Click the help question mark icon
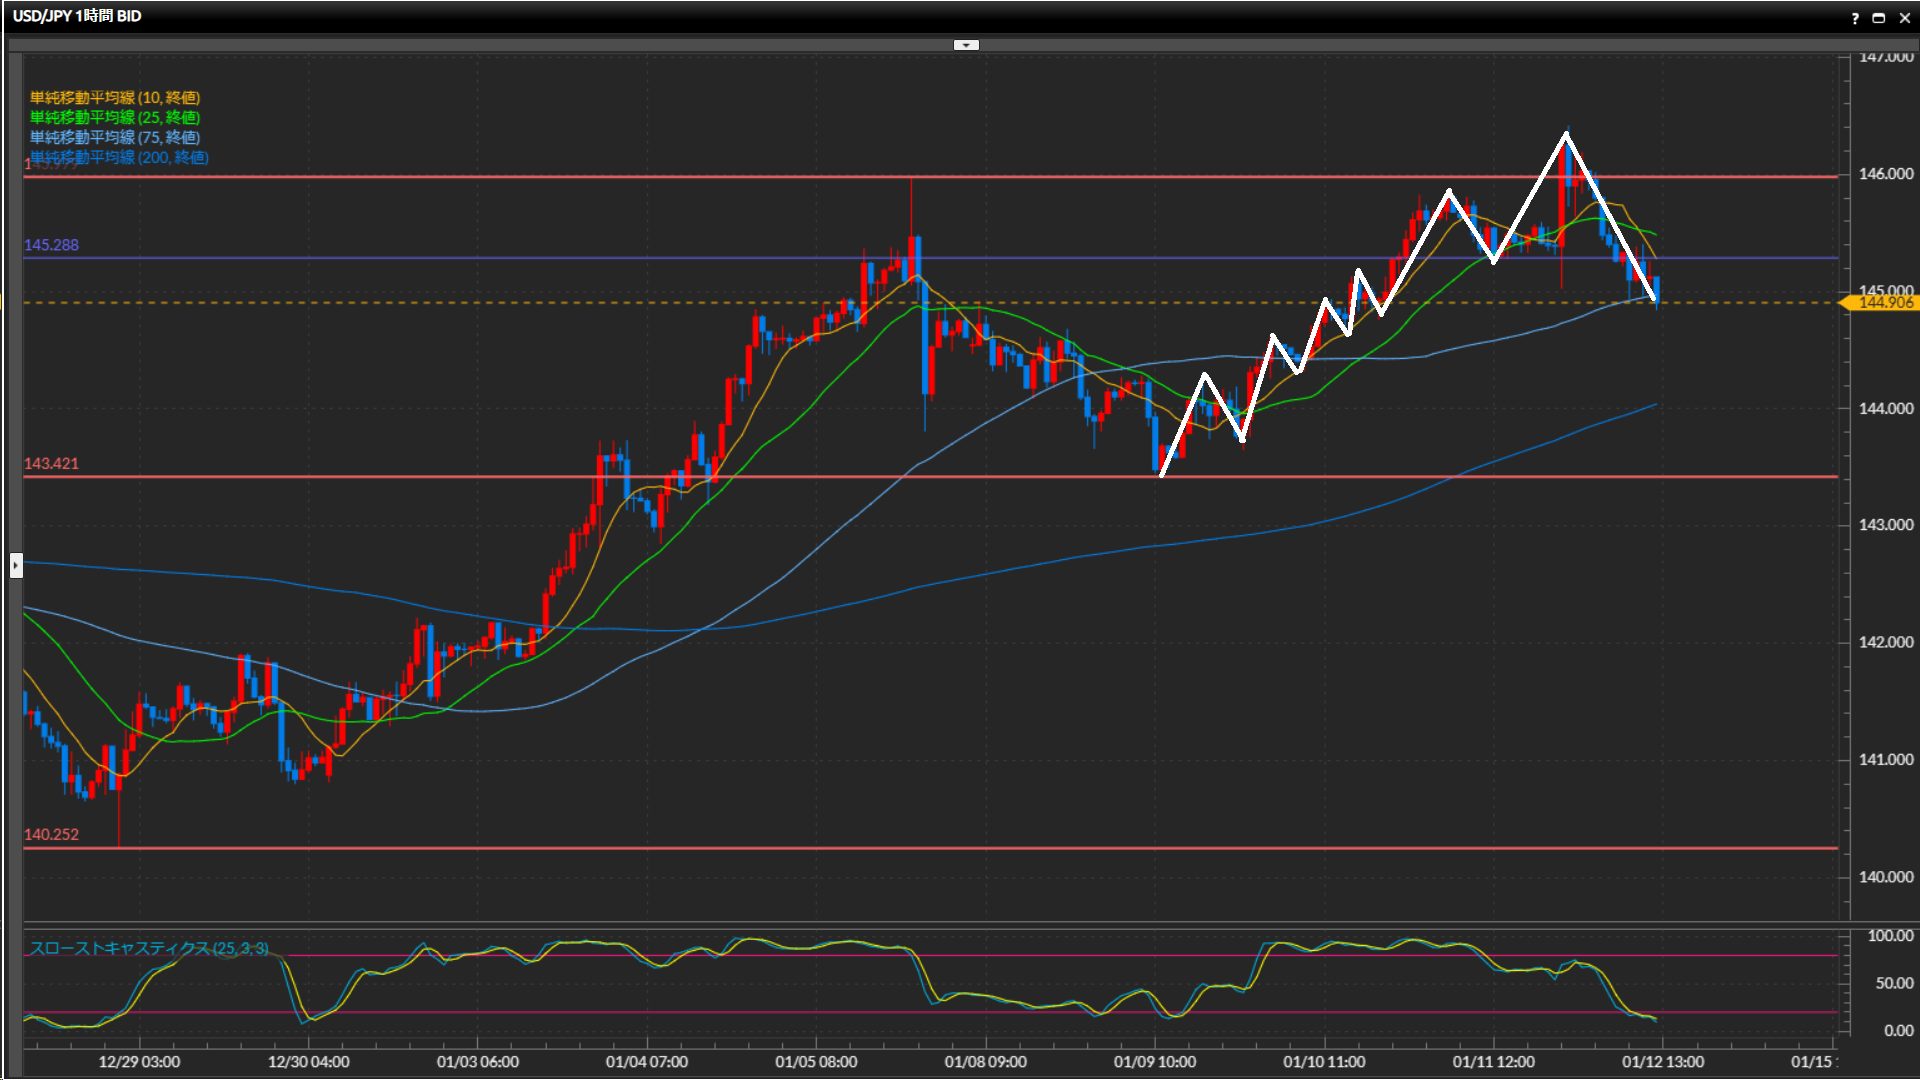The image size is (1920, 1080). click(1855, 18)
